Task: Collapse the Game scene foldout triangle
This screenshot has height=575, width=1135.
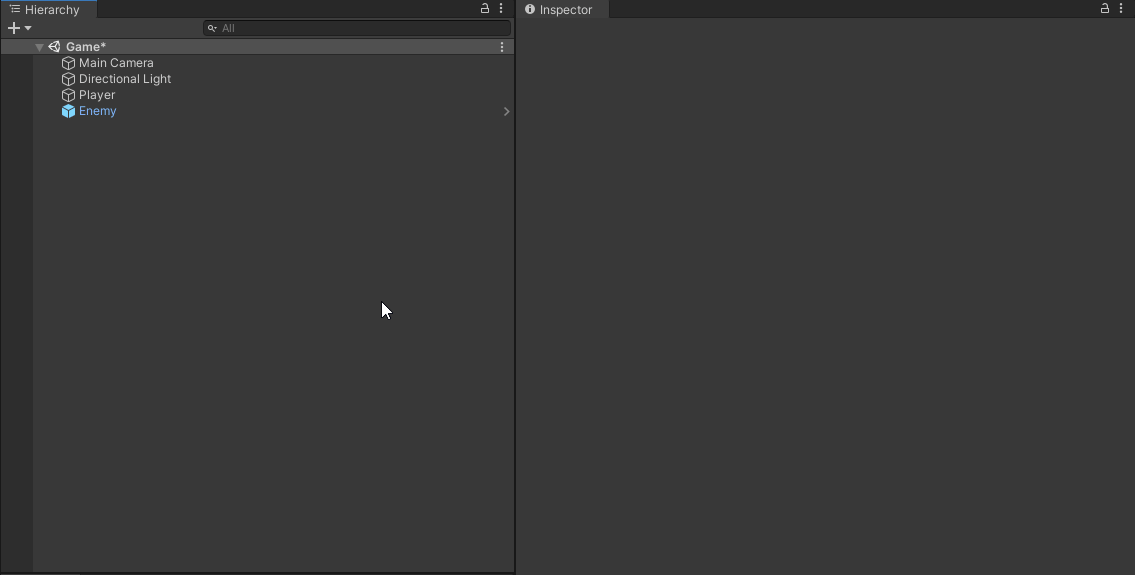Action: tap(40, 47)
